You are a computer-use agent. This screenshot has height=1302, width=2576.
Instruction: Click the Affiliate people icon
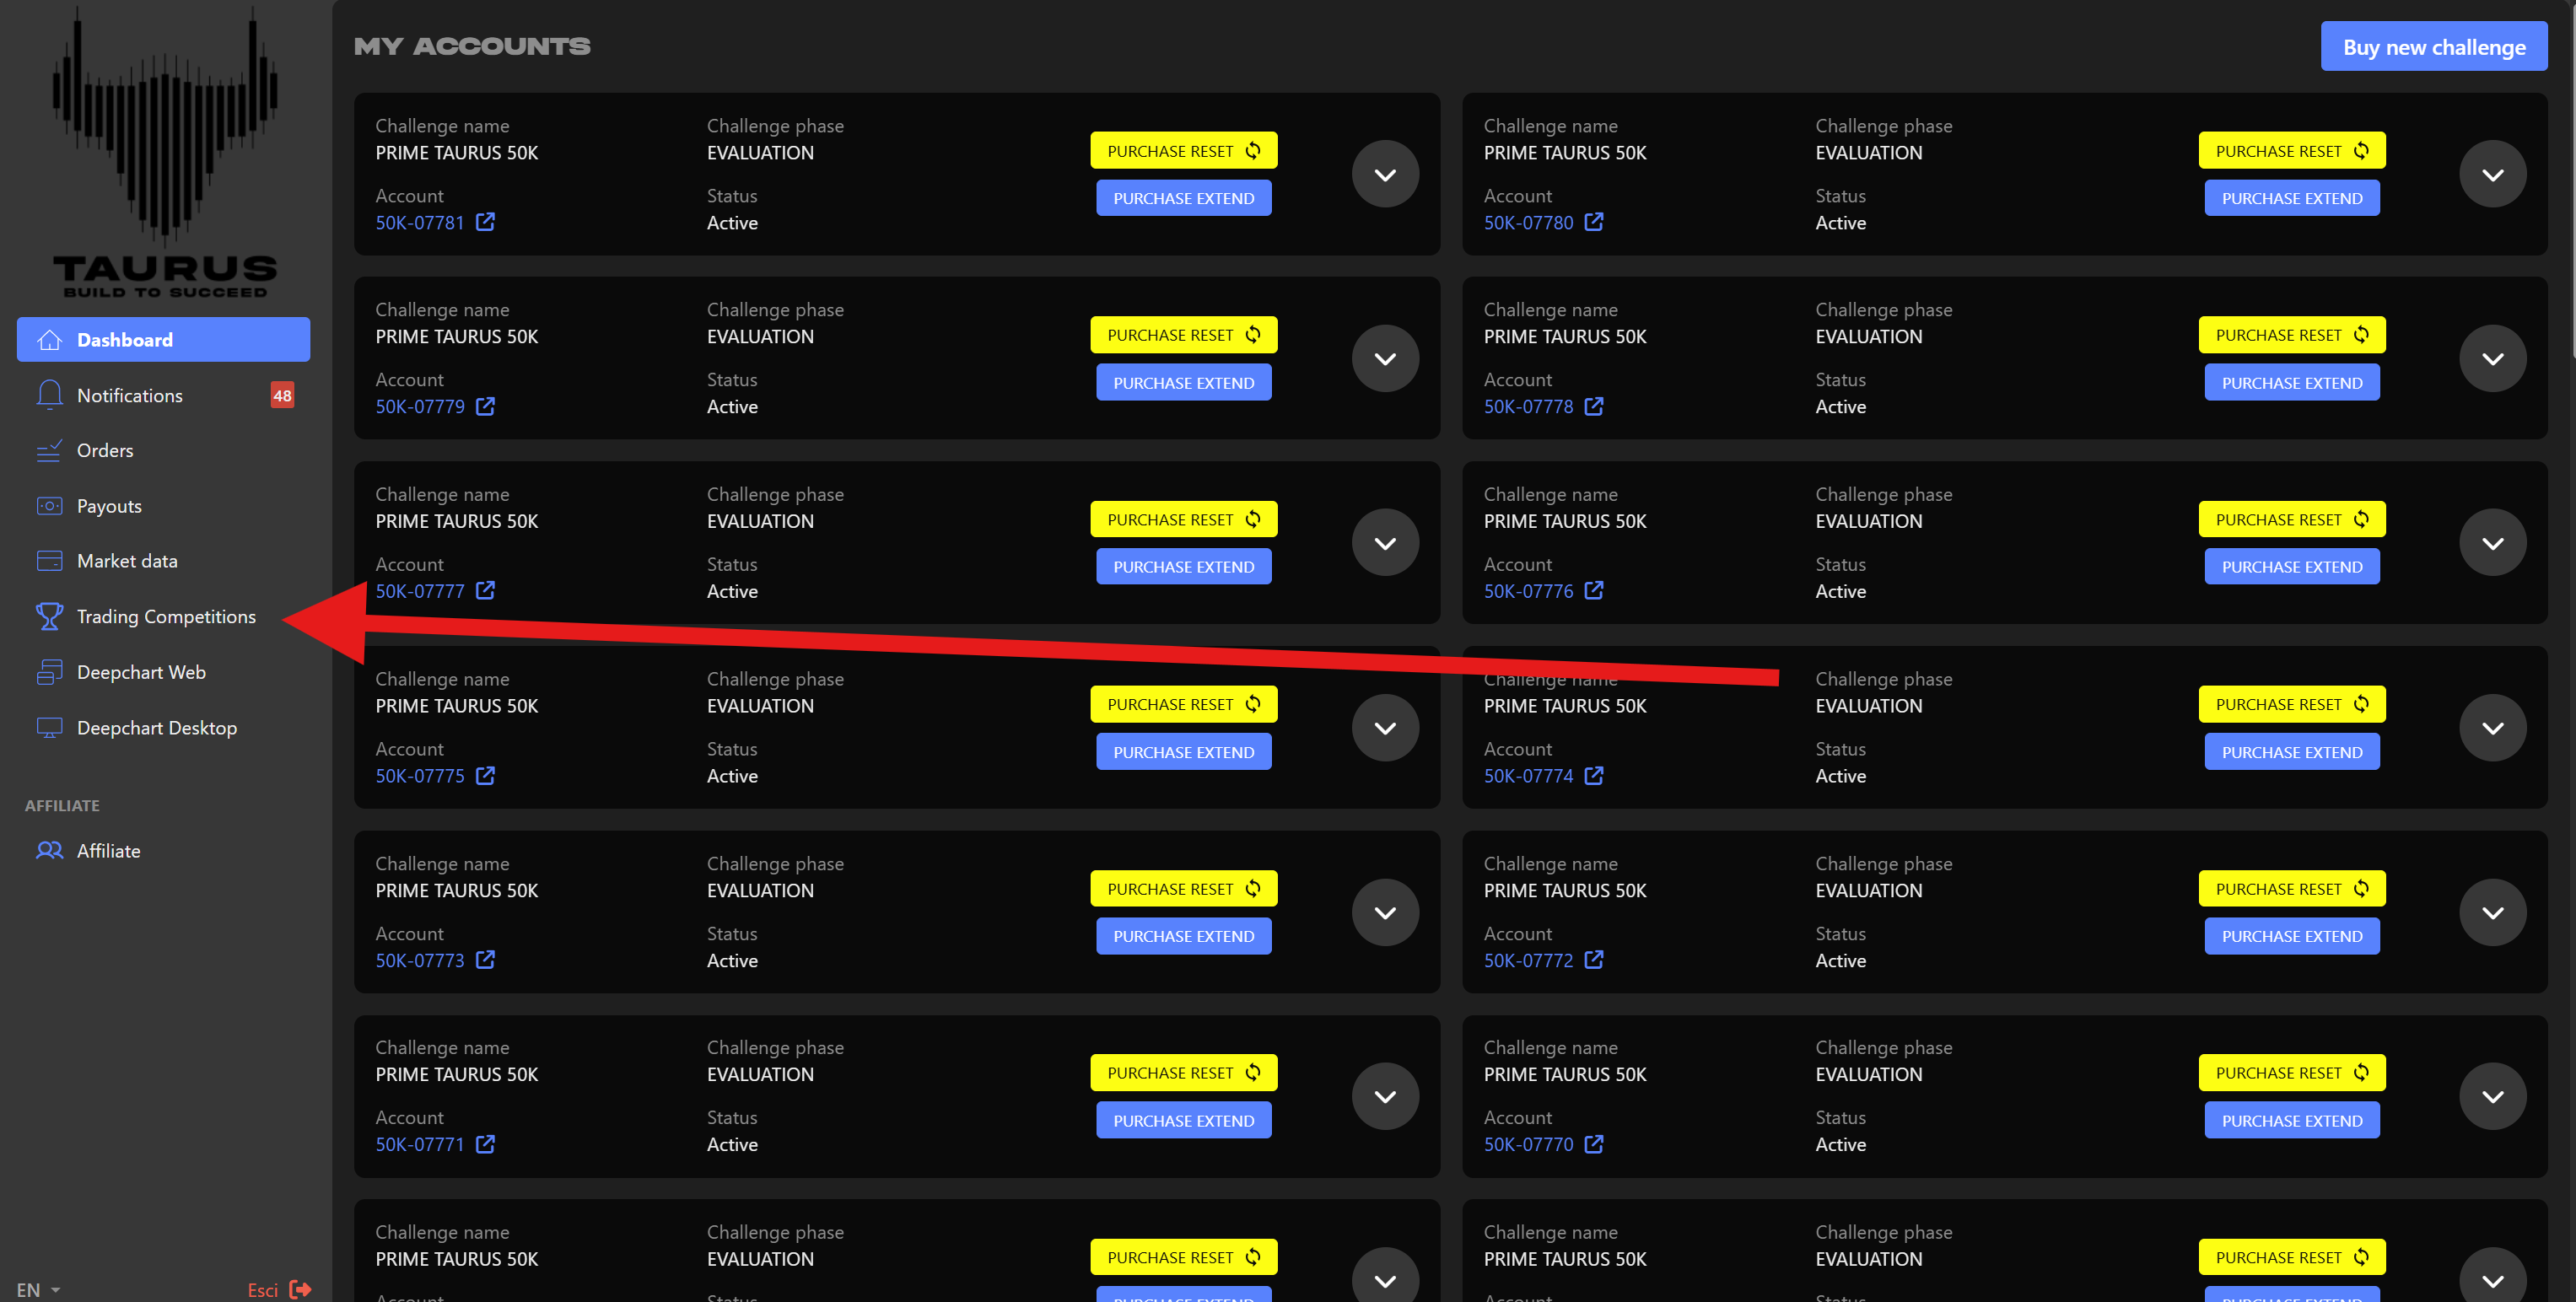click(49, 850)
